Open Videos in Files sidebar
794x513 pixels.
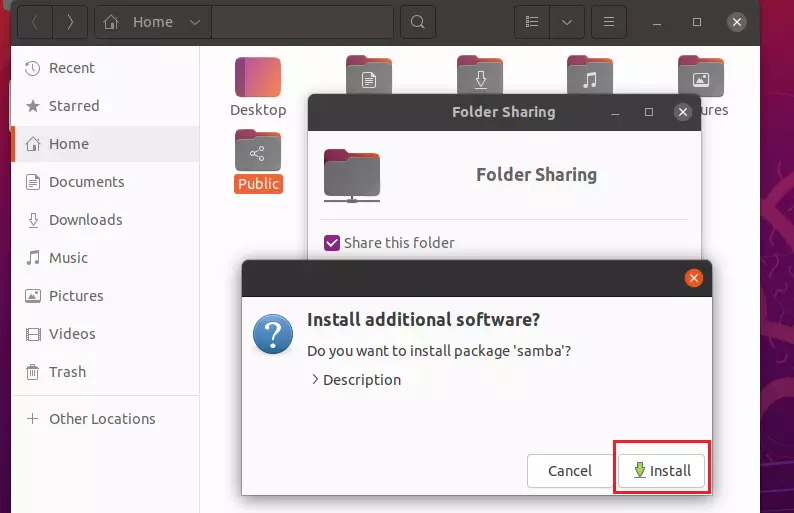tap(105, 334)
